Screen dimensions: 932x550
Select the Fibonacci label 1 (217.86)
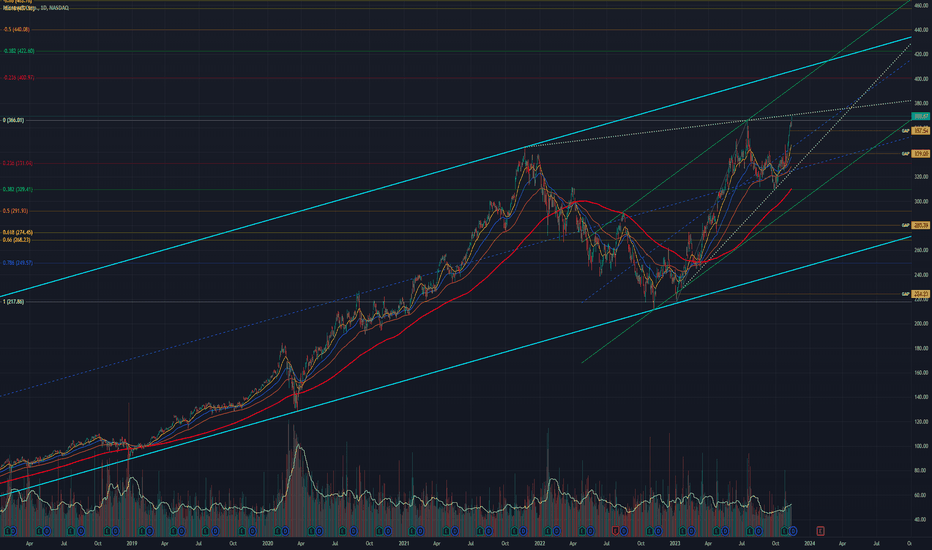[13, 302]
